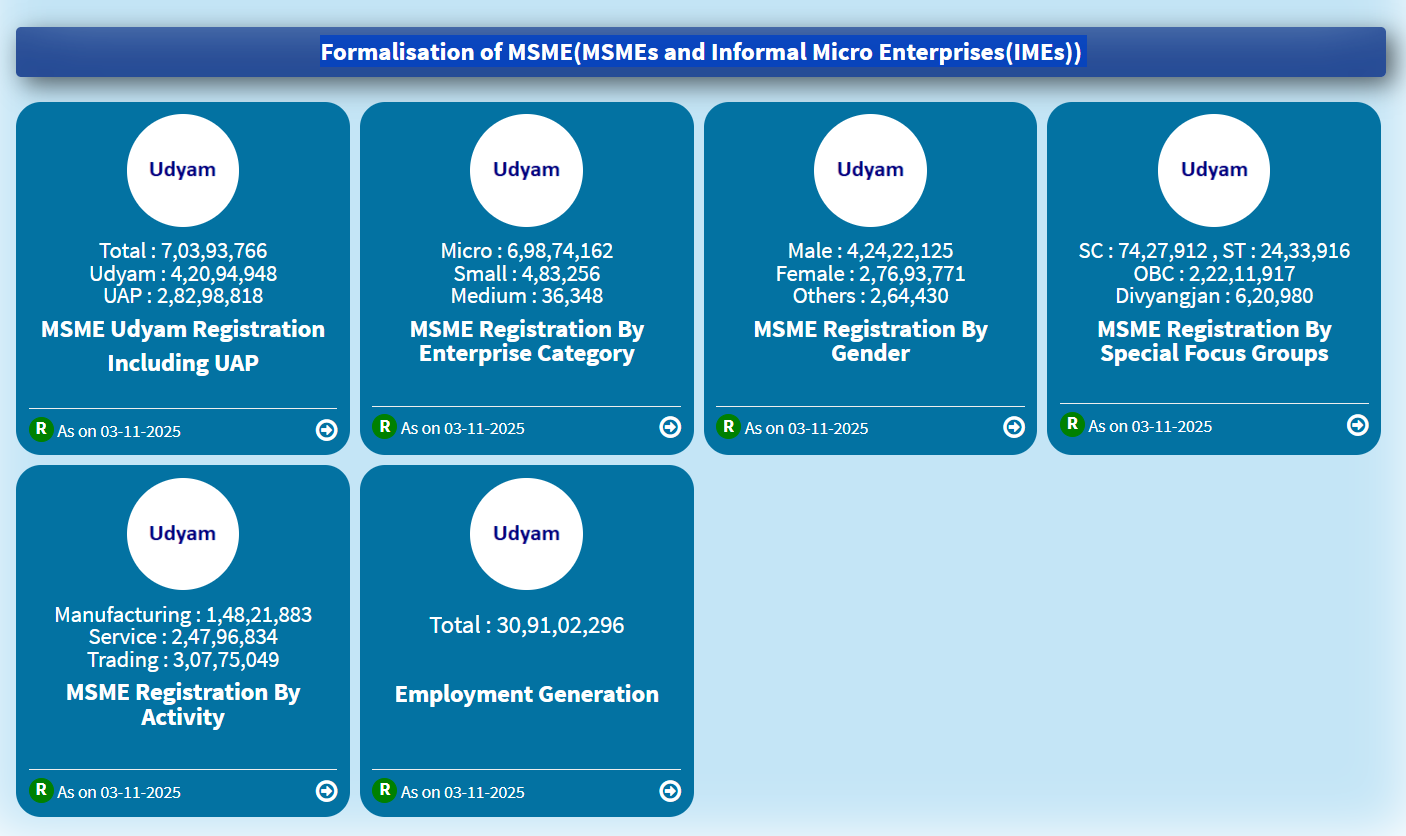Open details via arrow on Enterprise Category card
The height and width of the screenshot is (836, 1406).
[670, 426]
